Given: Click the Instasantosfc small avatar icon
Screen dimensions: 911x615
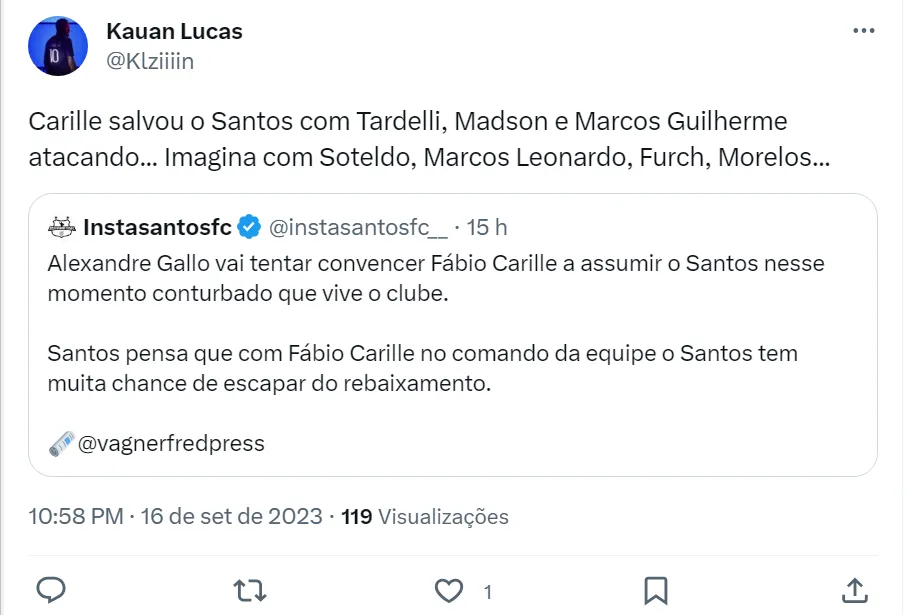Looking at the screenshot, I should [x=62, y=227].
